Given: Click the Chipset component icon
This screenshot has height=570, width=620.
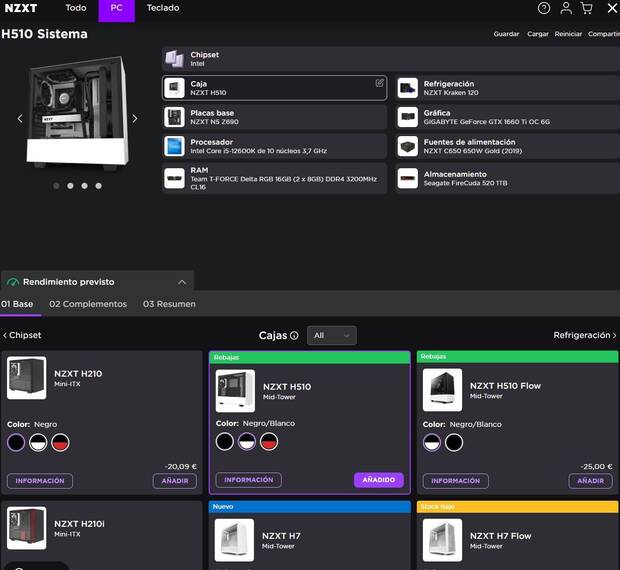Looking at the screenshot, I should tap(174, 59).
